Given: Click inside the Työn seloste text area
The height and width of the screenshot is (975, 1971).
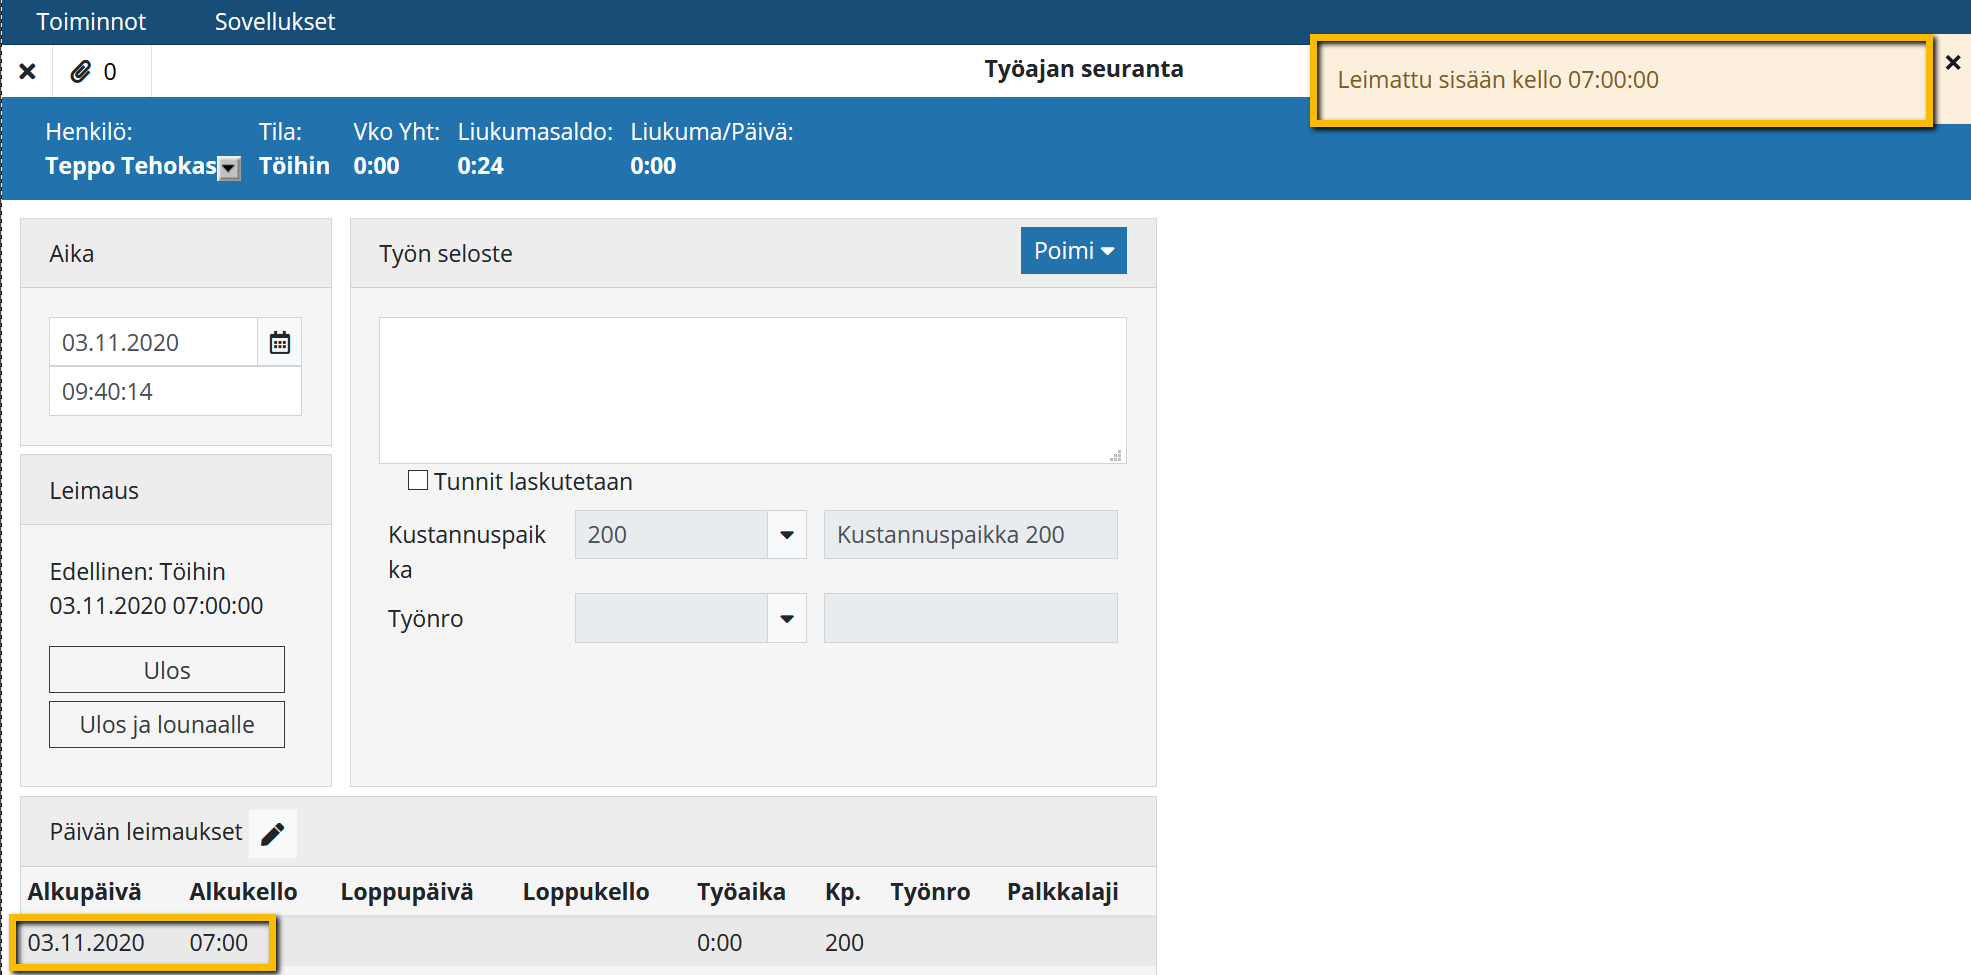Looking at the screenshot, I should click(x=752, y=390).
